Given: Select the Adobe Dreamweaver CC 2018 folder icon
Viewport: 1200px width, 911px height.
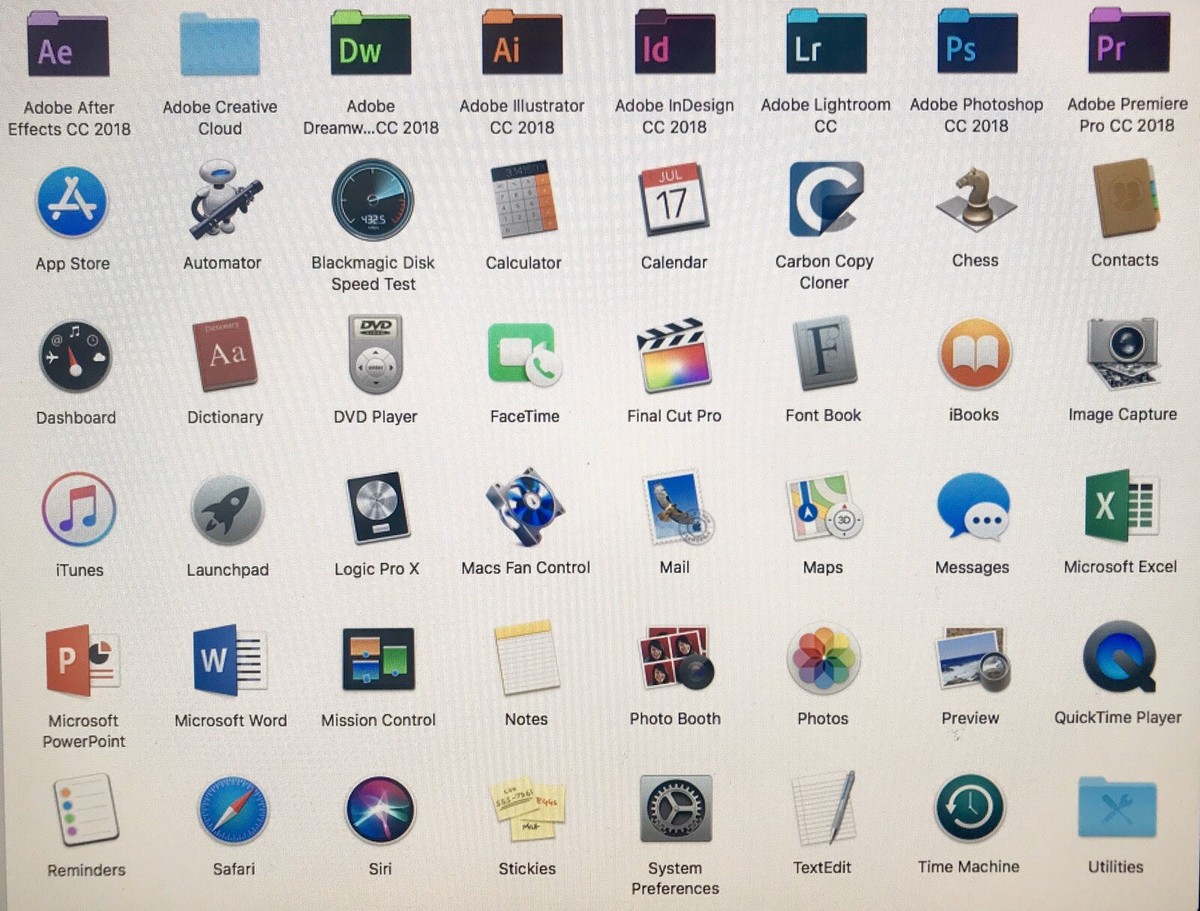Looking at the screenshot, I should (x=371, y=43).
